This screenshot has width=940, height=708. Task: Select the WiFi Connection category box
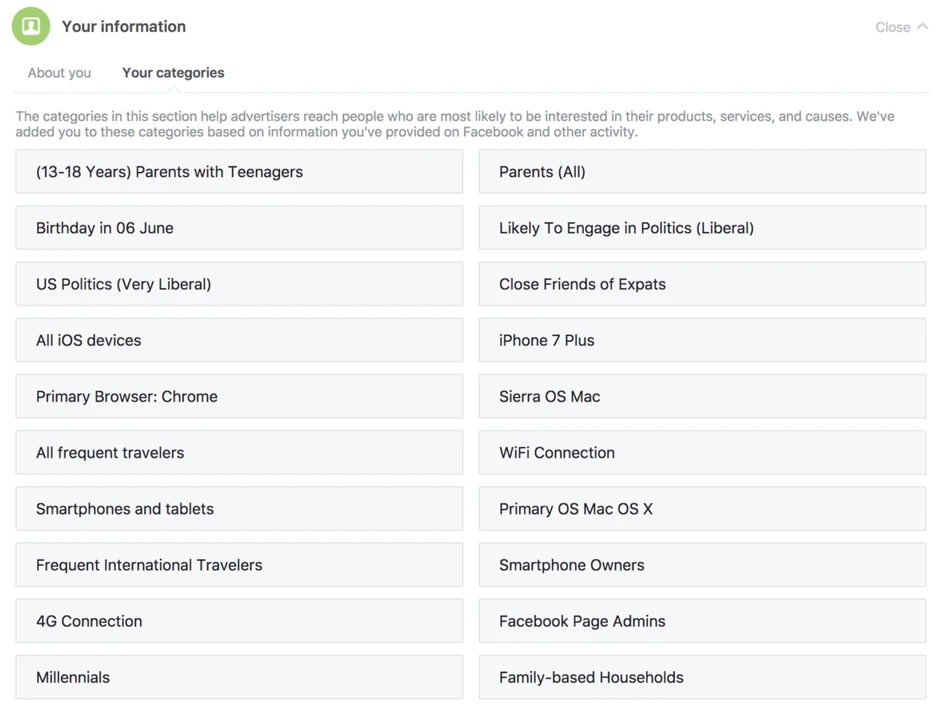(702, 453)
